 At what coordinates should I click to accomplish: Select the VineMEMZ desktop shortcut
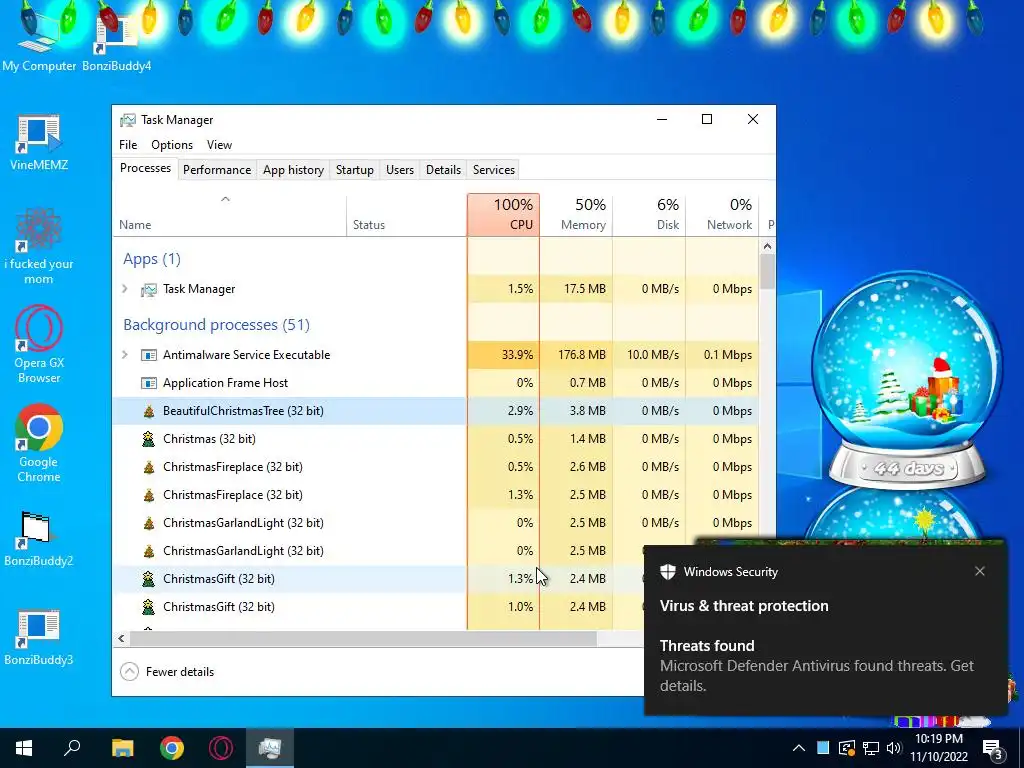point(39,143)
